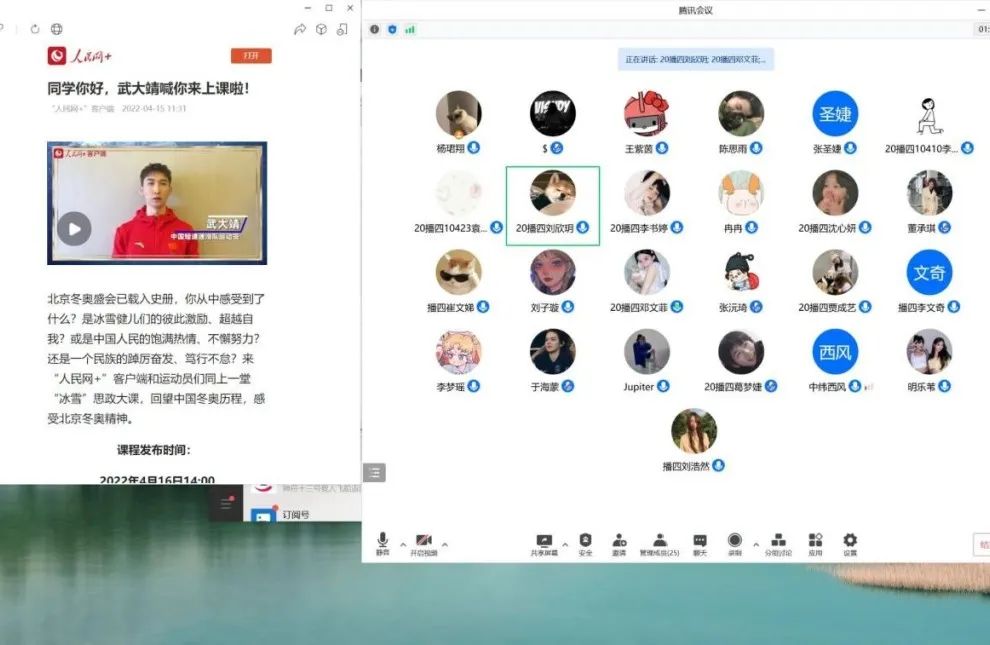Open the Security shield option in toolbar
The image size is (990, 645).
pos(585,541)
